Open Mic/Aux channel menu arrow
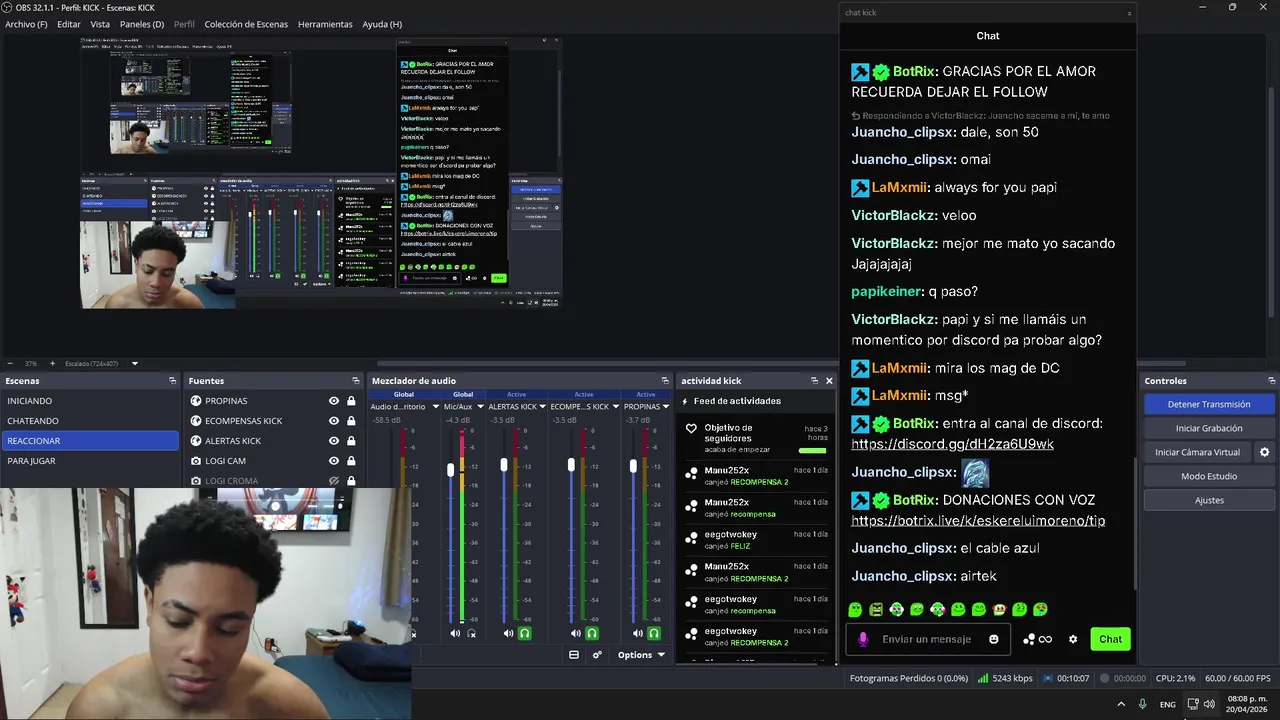1280x720 pixels. click(x=480, y=407)
